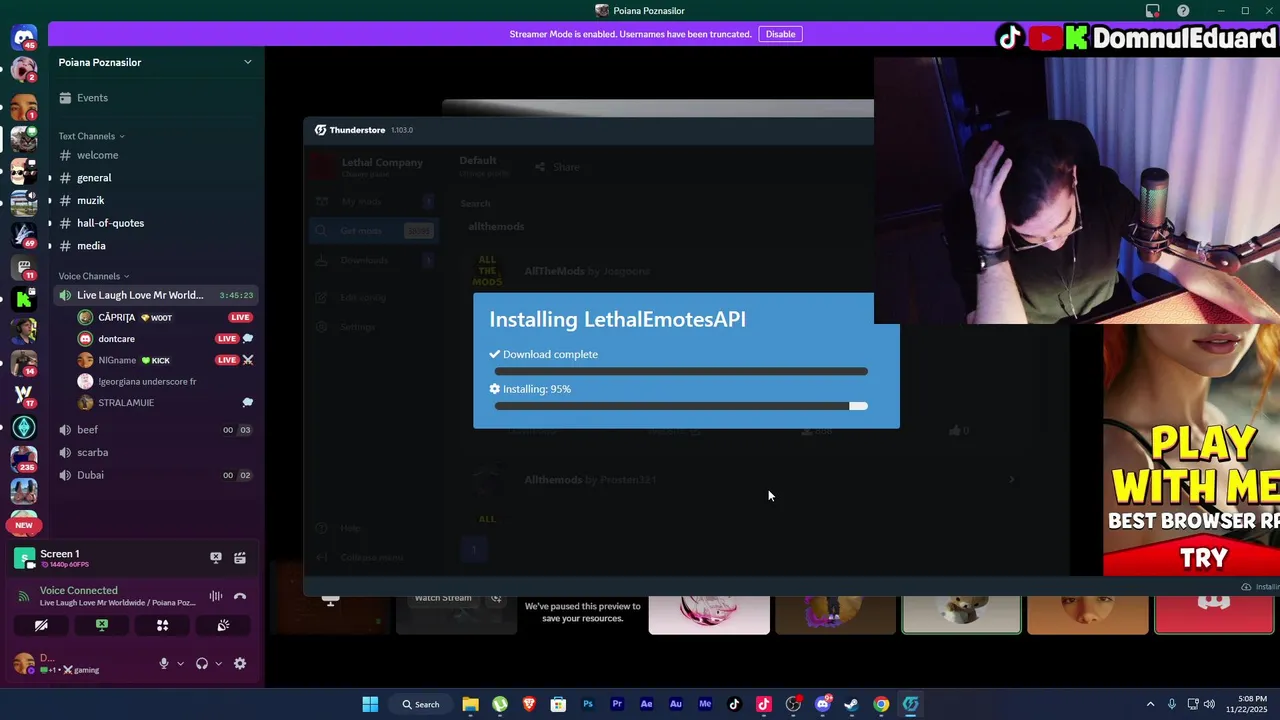Screen dimensions: 1280x720
Task: Click your user avatar in the bottom panel
Action: click(x=23, y=663)
